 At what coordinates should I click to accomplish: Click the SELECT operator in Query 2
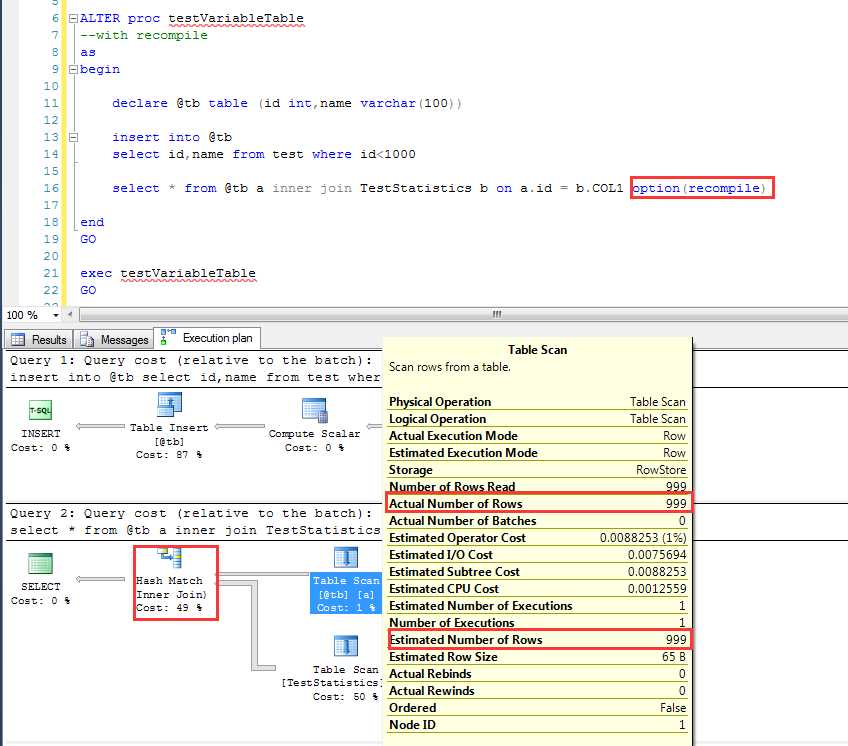click(x=40, y=564)
